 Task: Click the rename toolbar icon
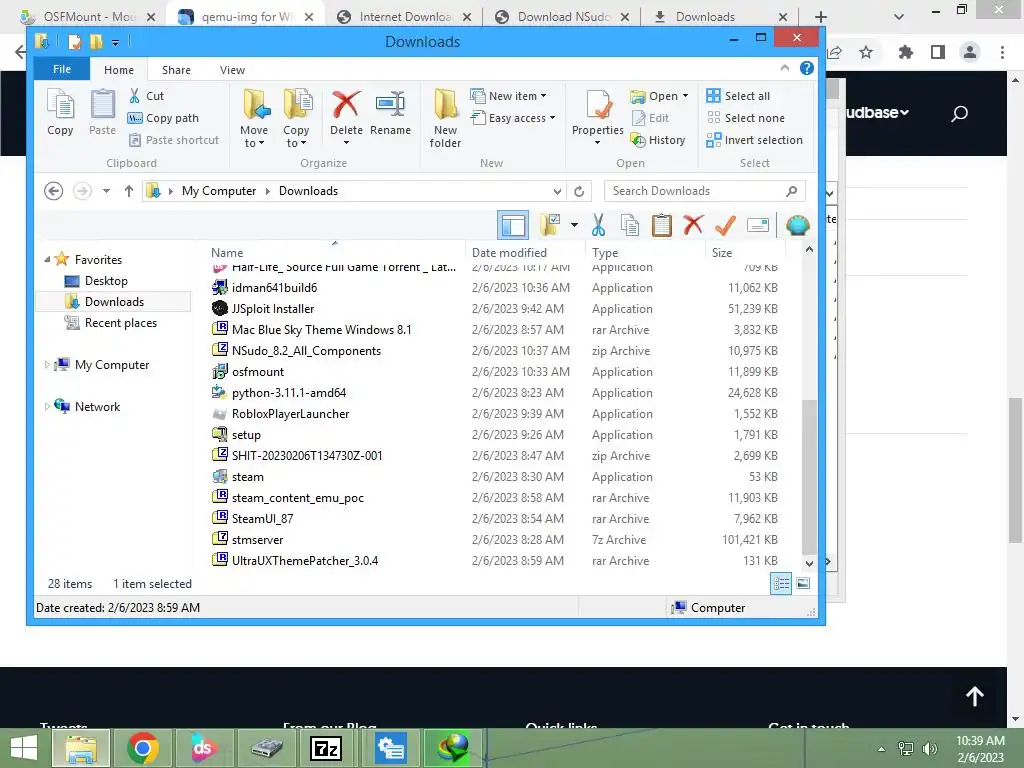[758, 225]
